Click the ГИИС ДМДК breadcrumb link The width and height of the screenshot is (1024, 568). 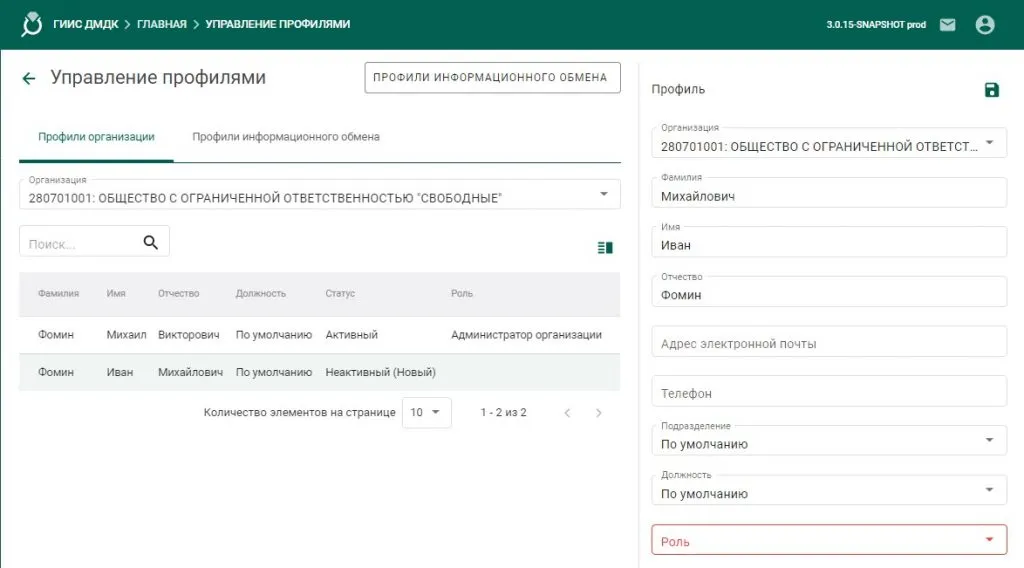[x=86, y=24]
